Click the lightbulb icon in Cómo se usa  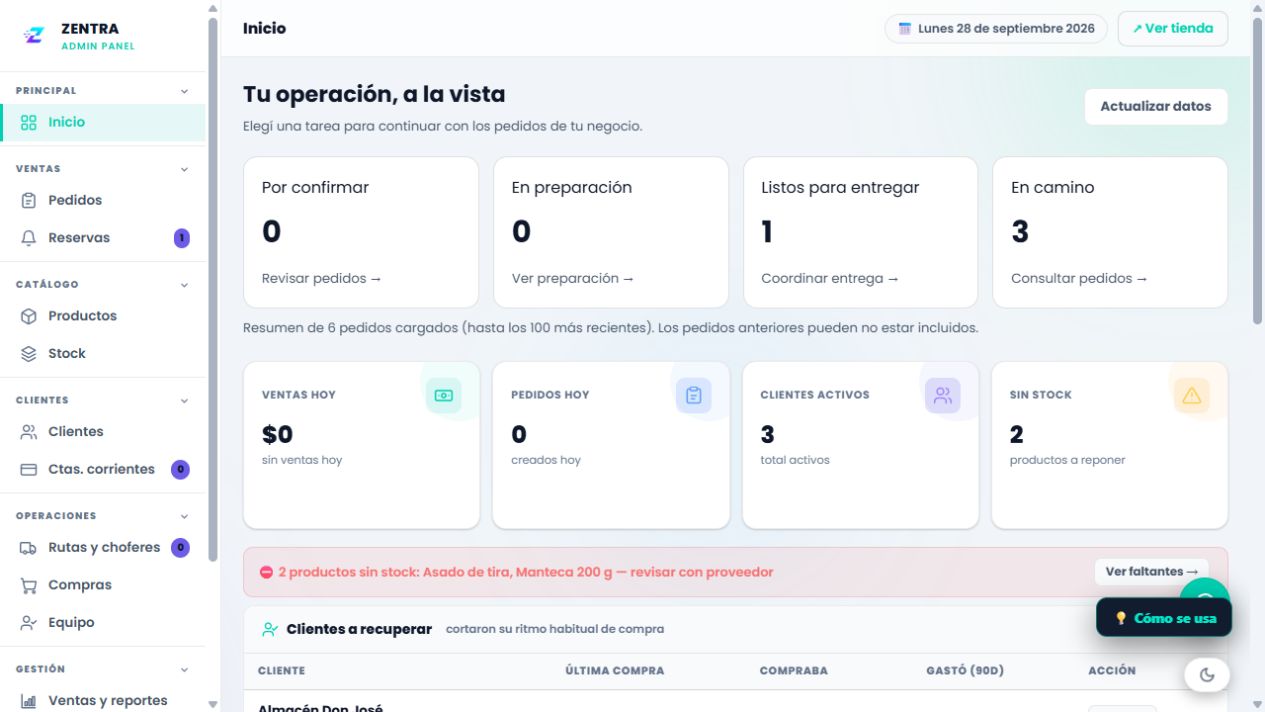click(1121, 618)
